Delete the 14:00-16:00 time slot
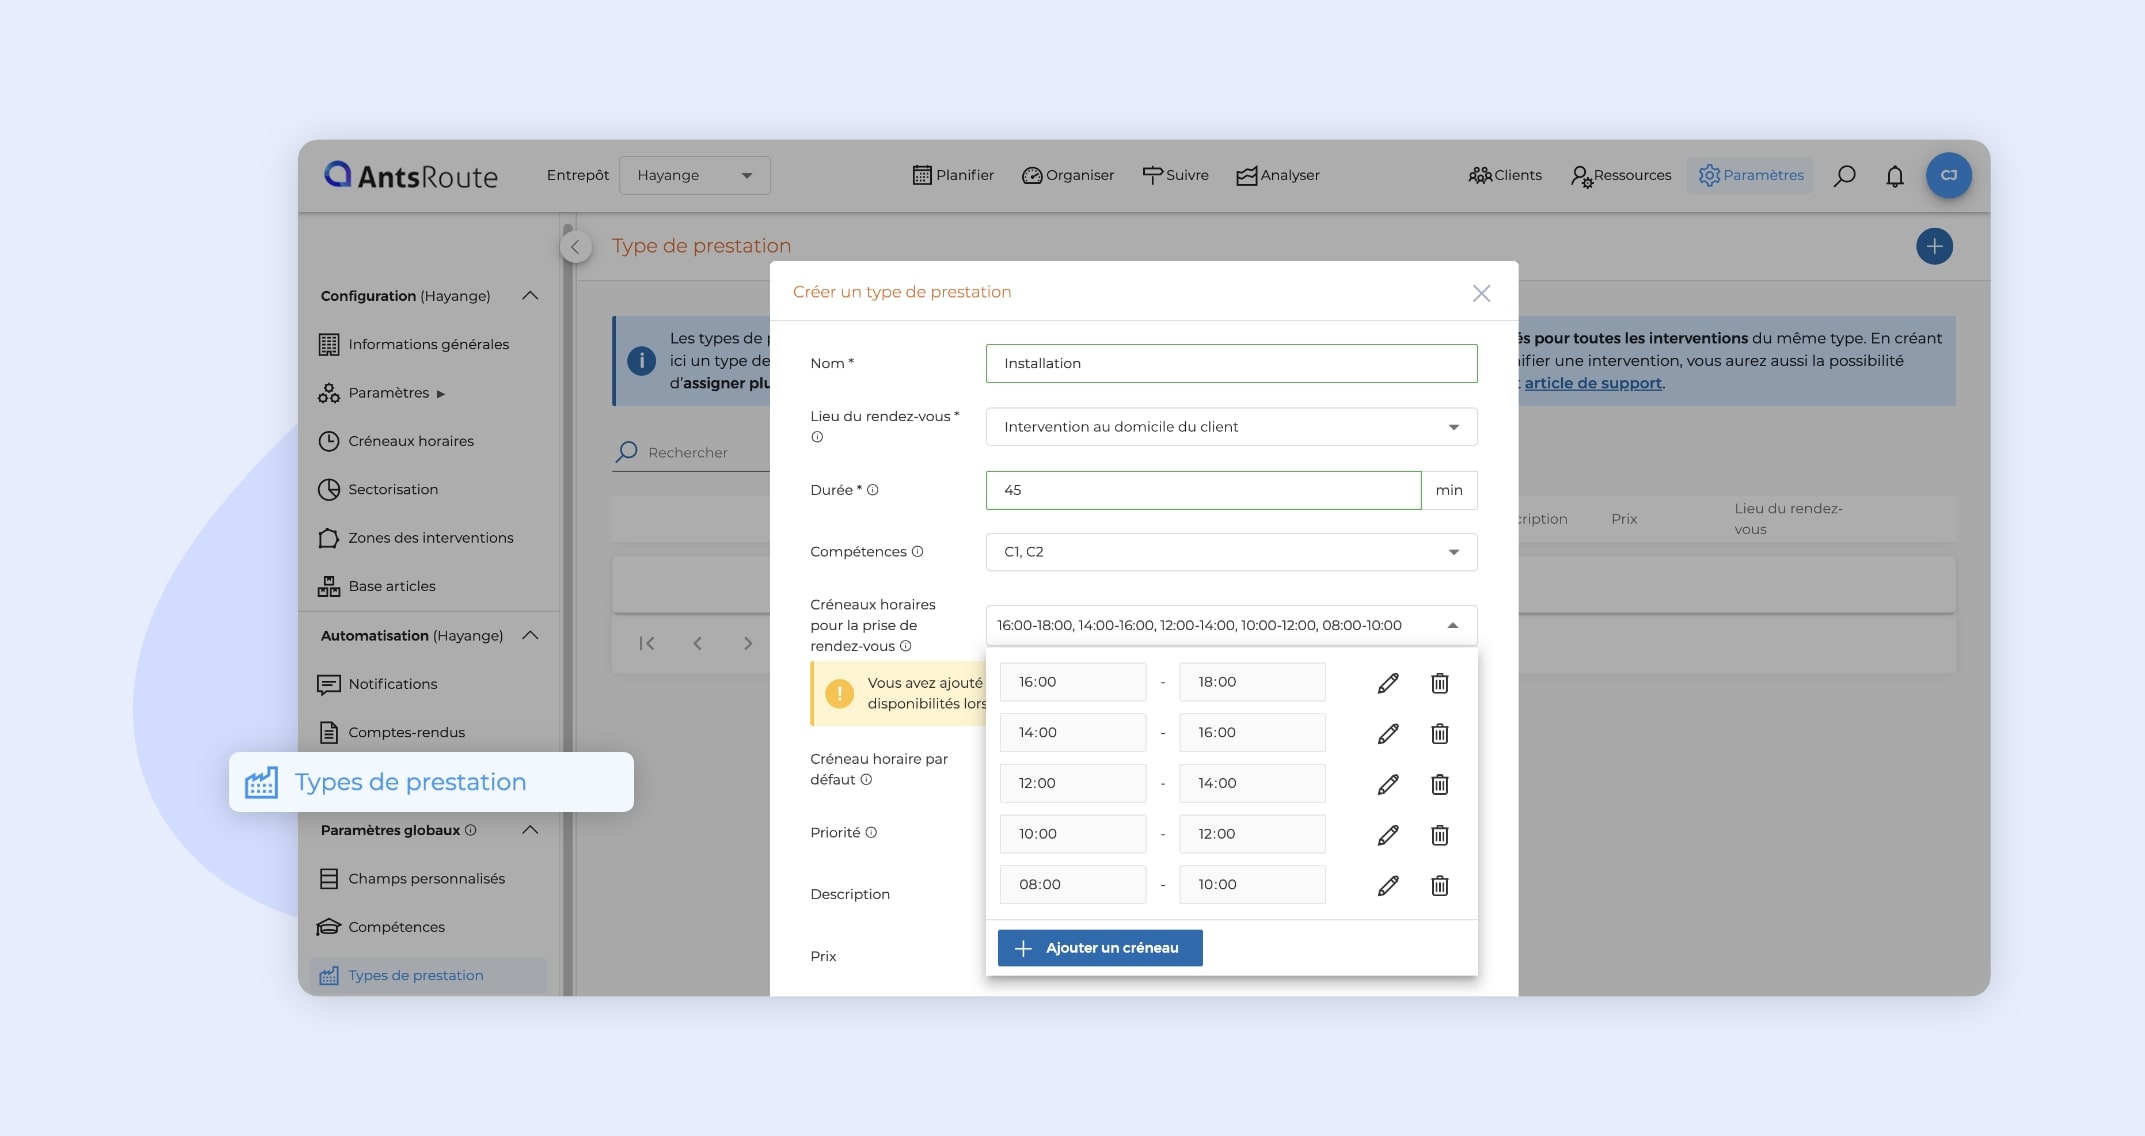The height and width of the screenshot is (1136, 2145). (1439, 734)
